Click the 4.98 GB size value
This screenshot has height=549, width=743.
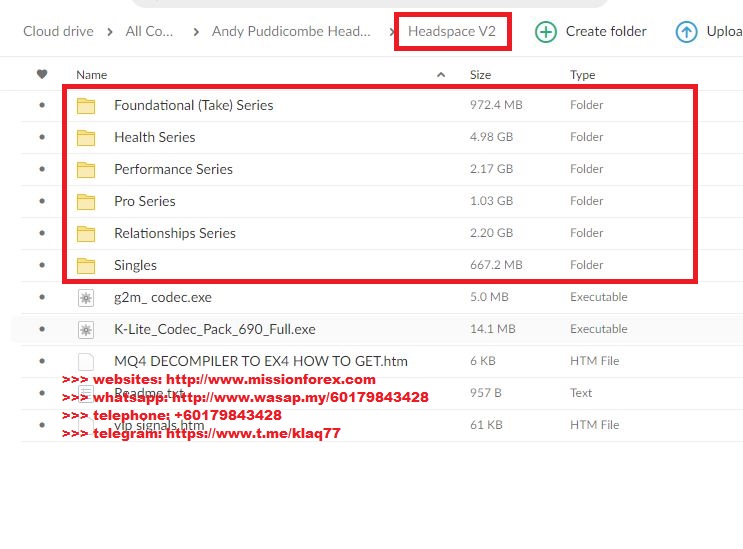[x=491, y=137]
